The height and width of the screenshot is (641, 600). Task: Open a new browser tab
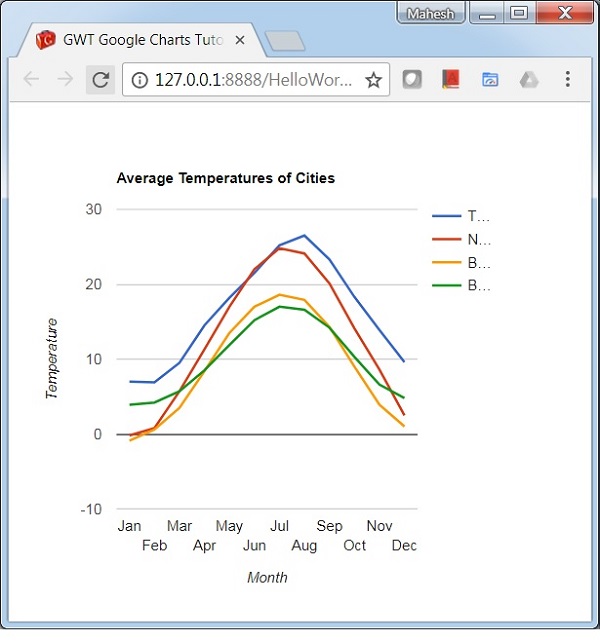coord(286,41)
